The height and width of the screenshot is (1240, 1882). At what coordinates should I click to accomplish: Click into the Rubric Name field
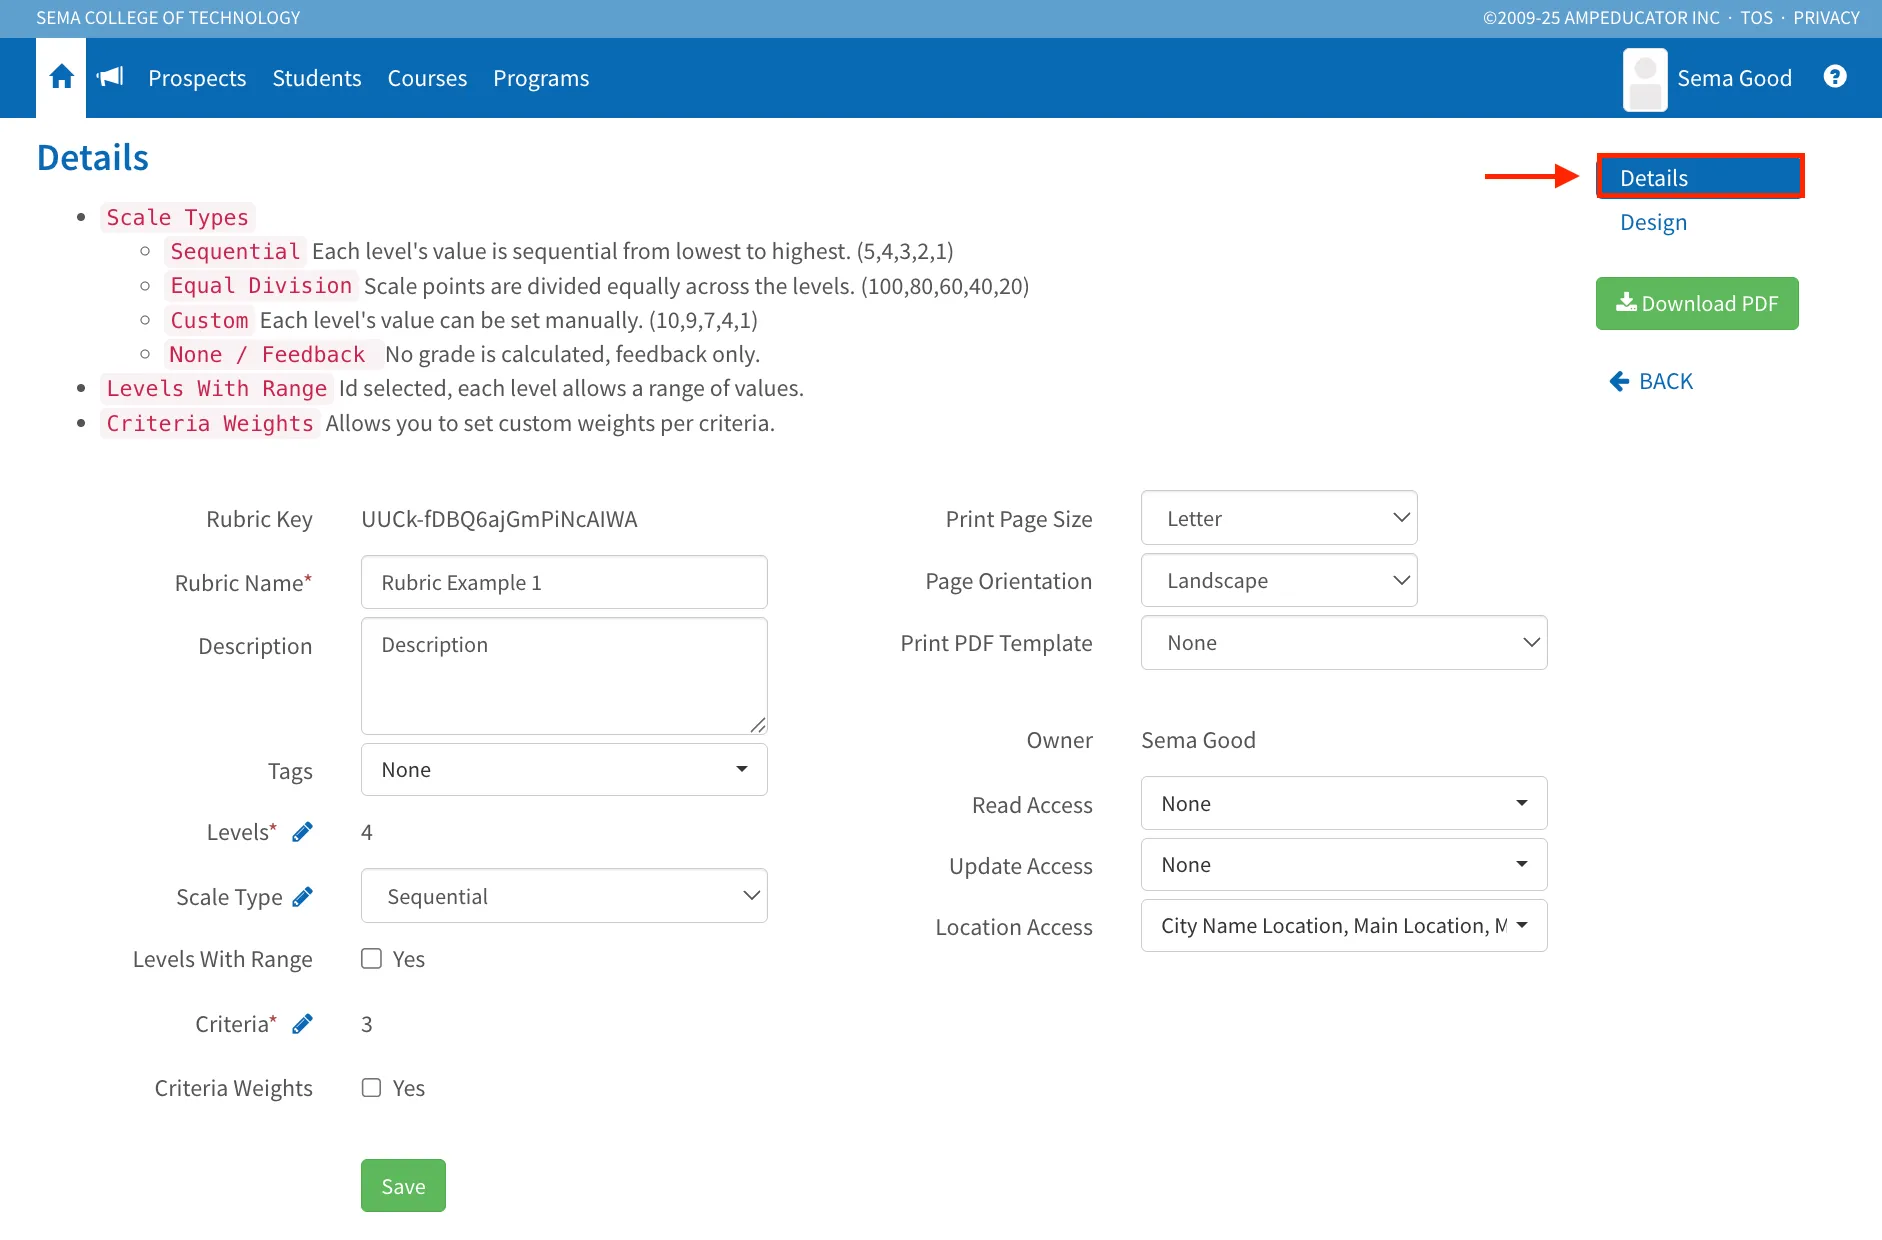pyautogui.click(x=564, y=582)
